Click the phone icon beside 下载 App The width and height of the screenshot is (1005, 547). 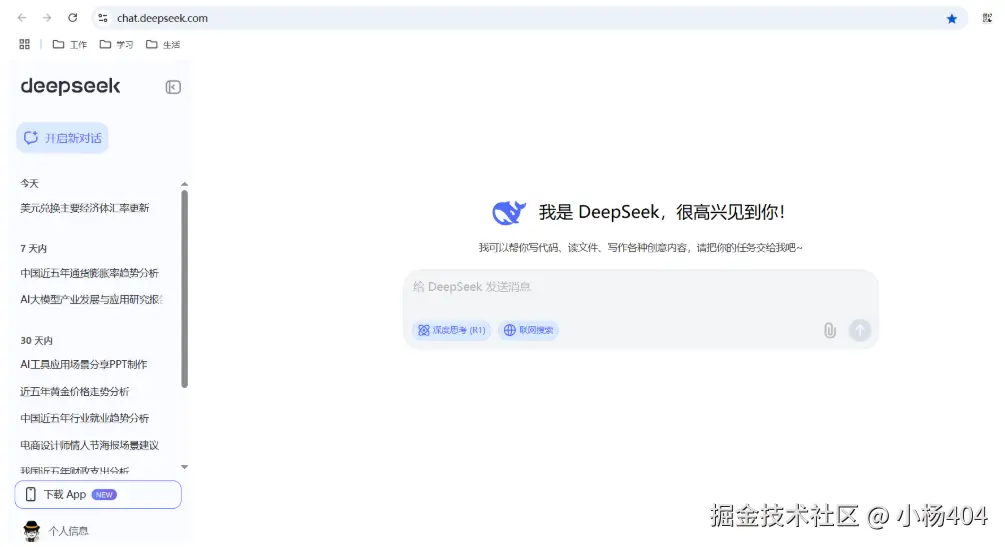[30, 494]
